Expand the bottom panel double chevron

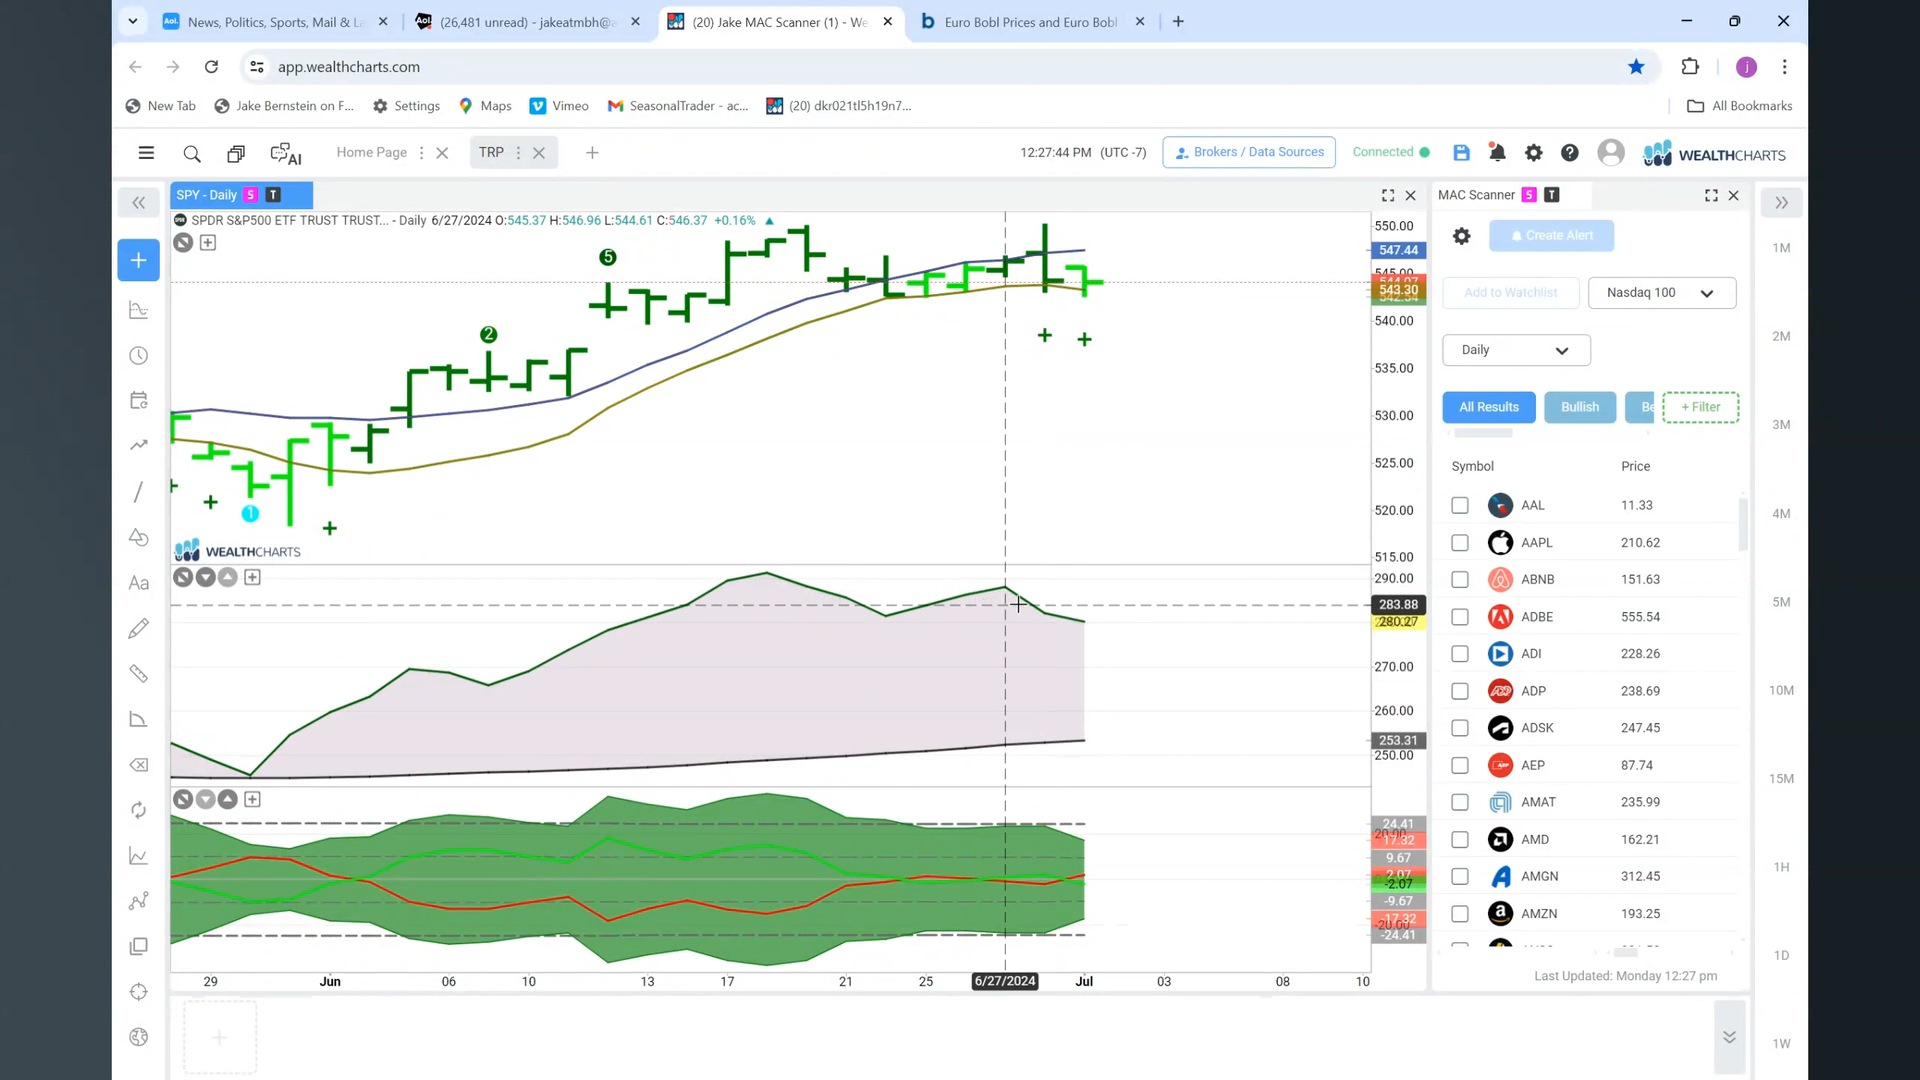pos(1729,1037)
